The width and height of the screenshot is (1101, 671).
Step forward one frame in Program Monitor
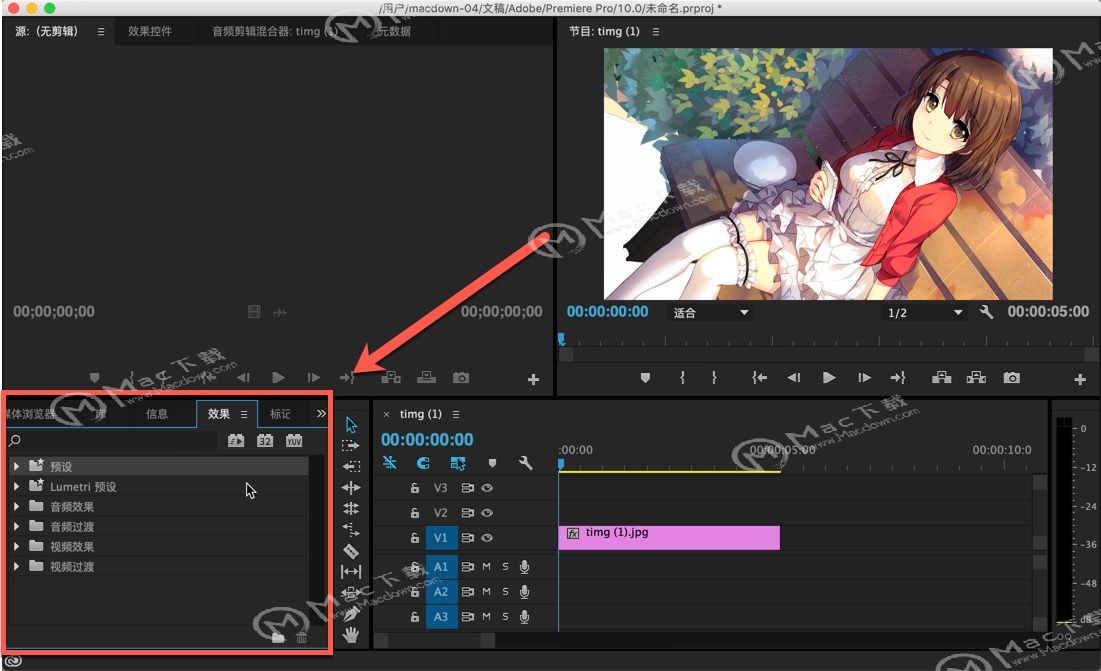click(864, 378)
